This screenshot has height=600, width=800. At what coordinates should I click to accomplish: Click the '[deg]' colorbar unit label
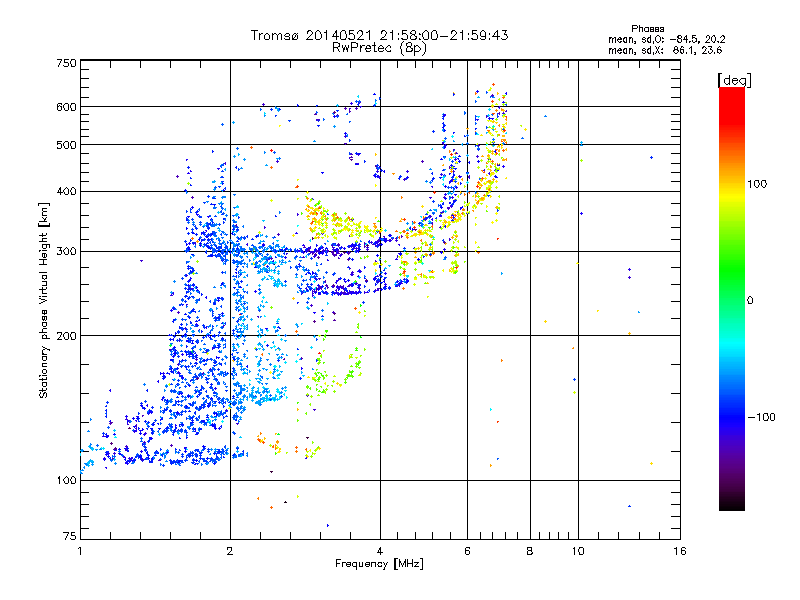pos(734,80)
